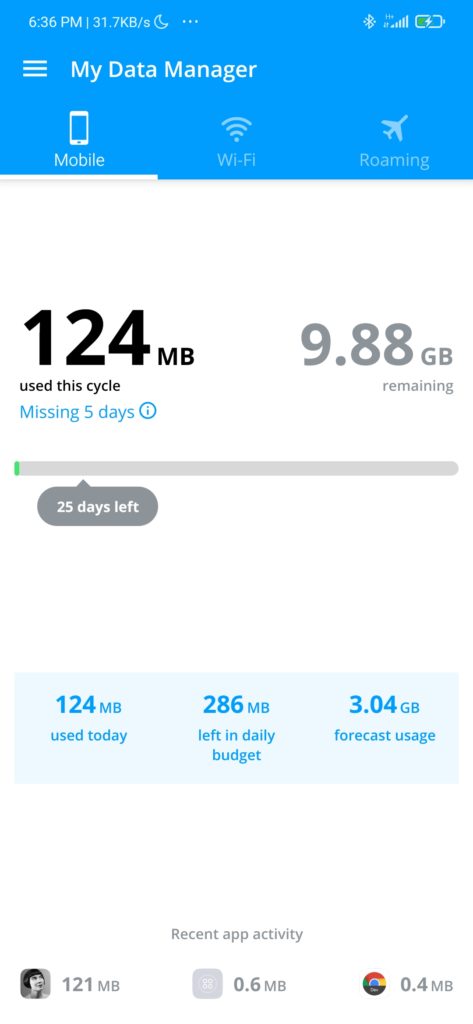
Task: Tap the 124 MB used today stat
Action: click(89, 718)
